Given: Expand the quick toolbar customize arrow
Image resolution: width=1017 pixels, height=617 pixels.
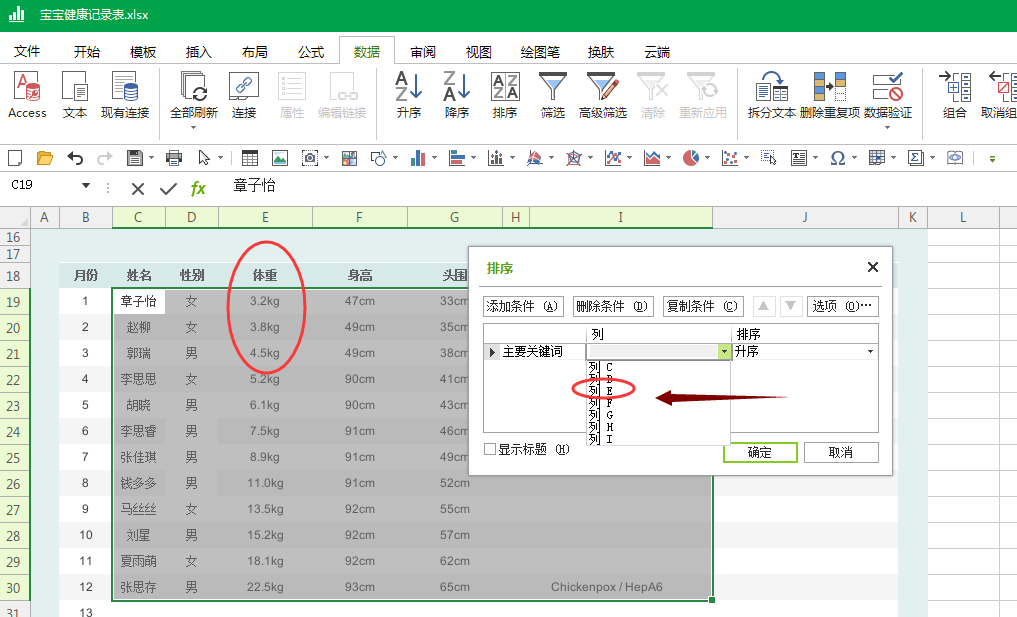Looking at the screenshot, I should 992,158.
